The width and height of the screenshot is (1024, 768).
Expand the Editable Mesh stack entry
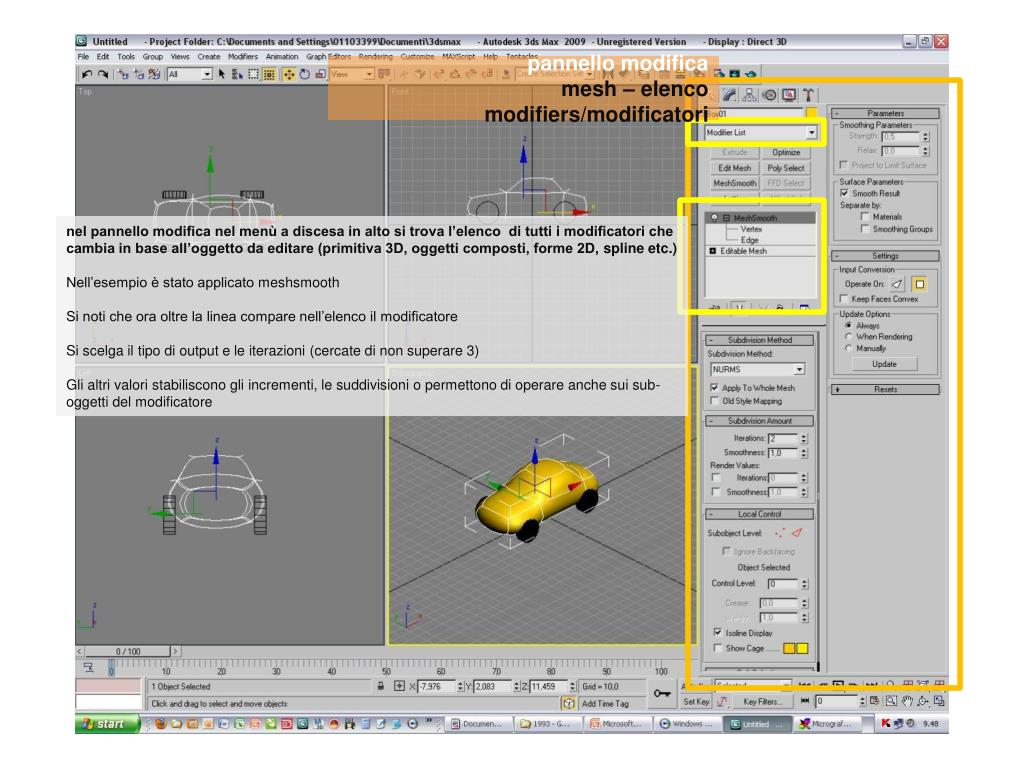713,251
